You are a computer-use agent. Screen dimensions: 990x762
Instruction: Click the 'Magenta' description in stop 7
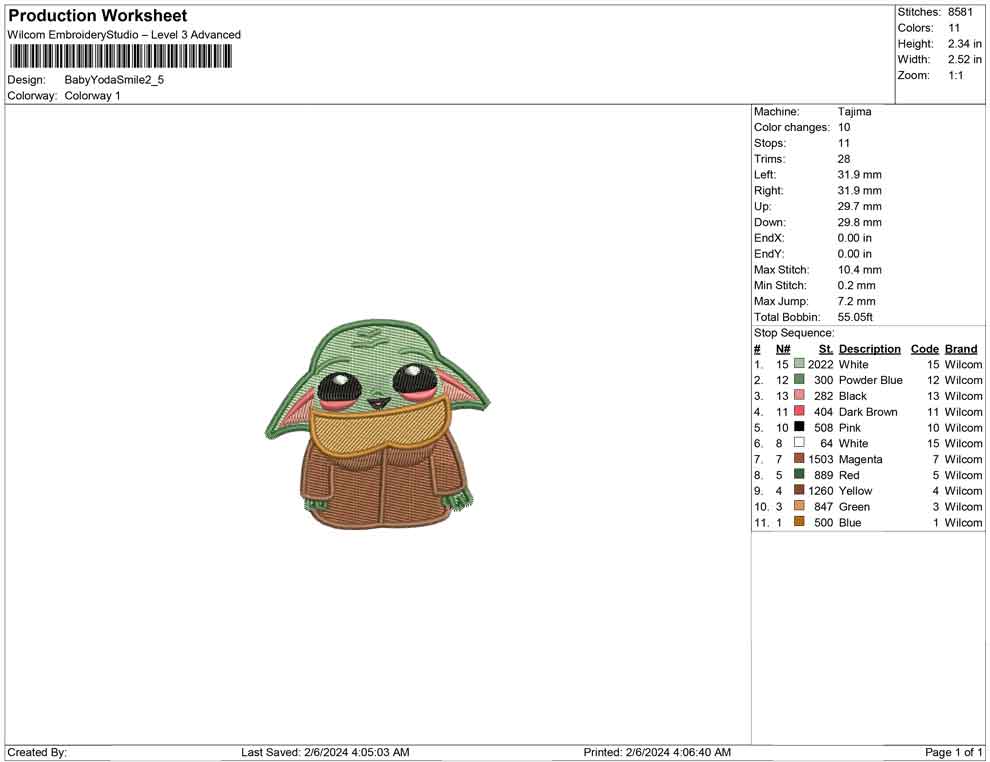pos(861,459)
